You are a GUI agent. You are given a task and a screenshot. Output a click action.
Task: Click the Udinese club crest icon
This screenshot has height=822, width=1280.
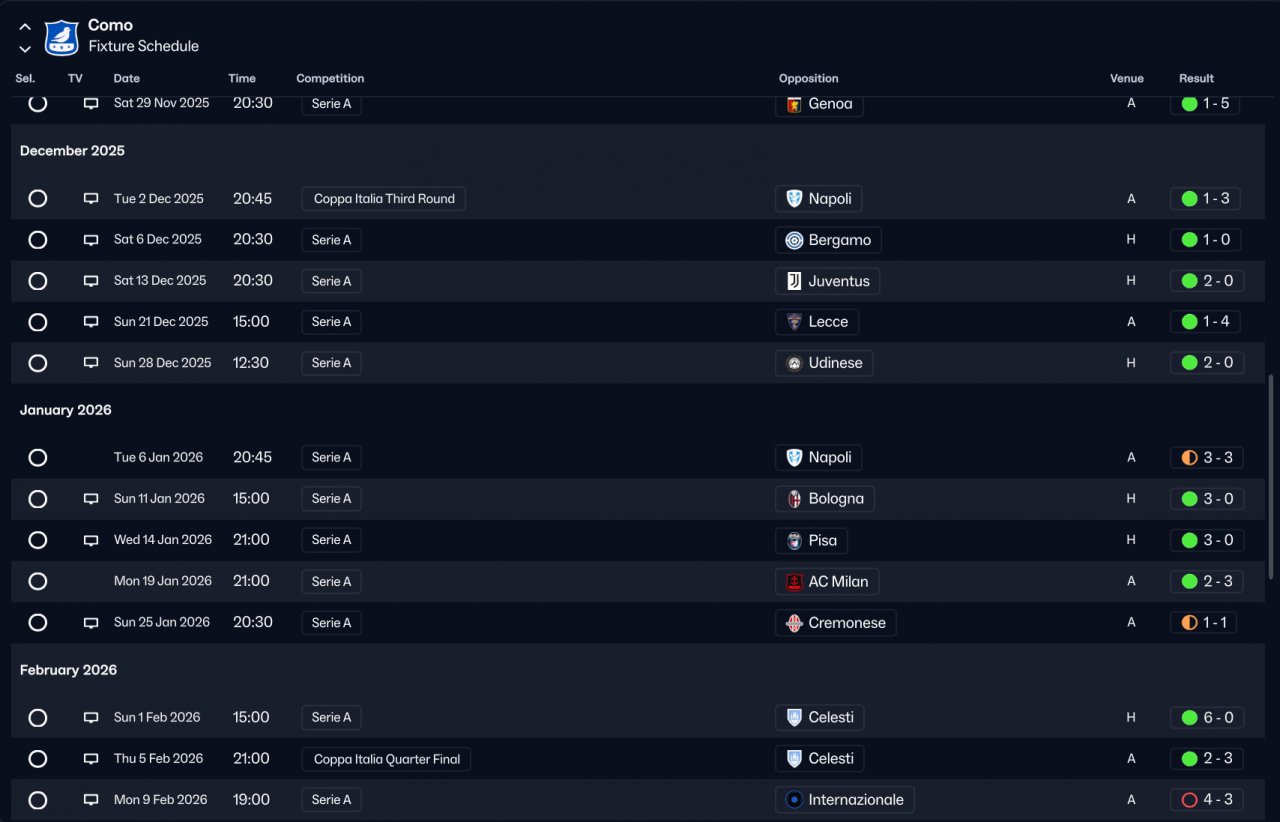[x=794, y=363]
